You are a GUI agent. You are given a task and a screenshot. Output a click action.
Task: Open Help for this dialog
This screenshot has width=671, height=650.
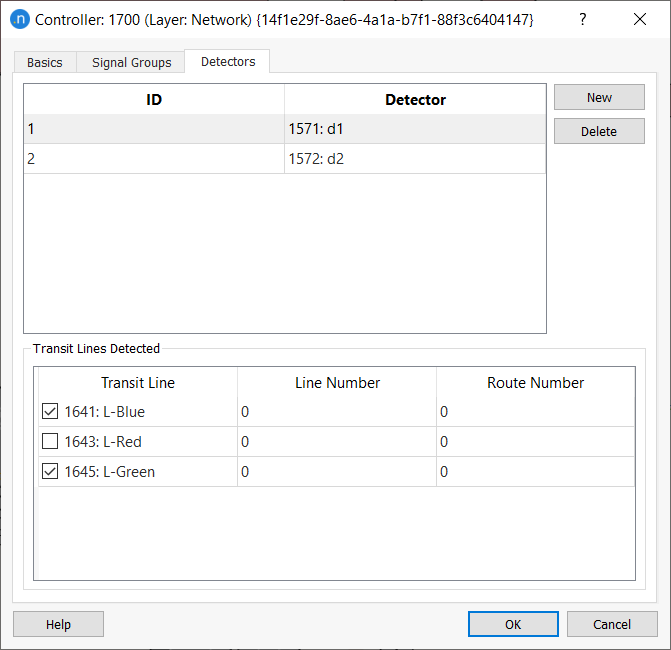tap(58, 624)
